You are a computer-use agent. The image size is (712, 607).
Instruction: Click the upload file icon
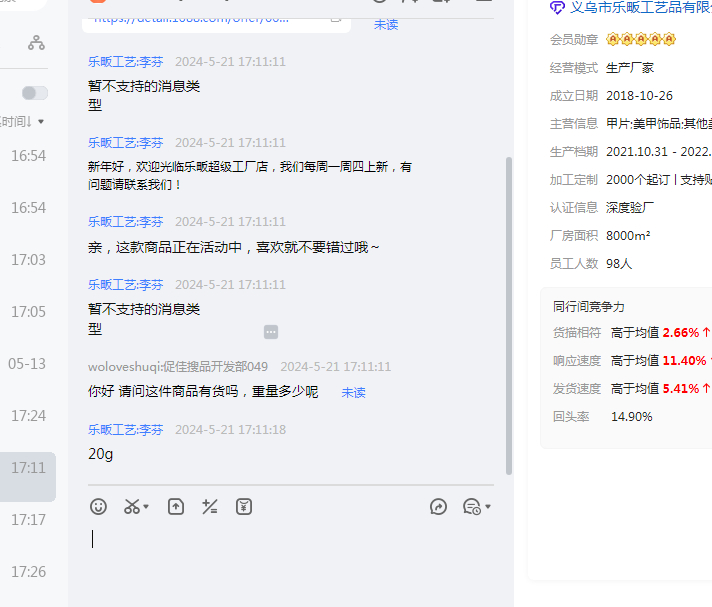click(x=176, y=507)
